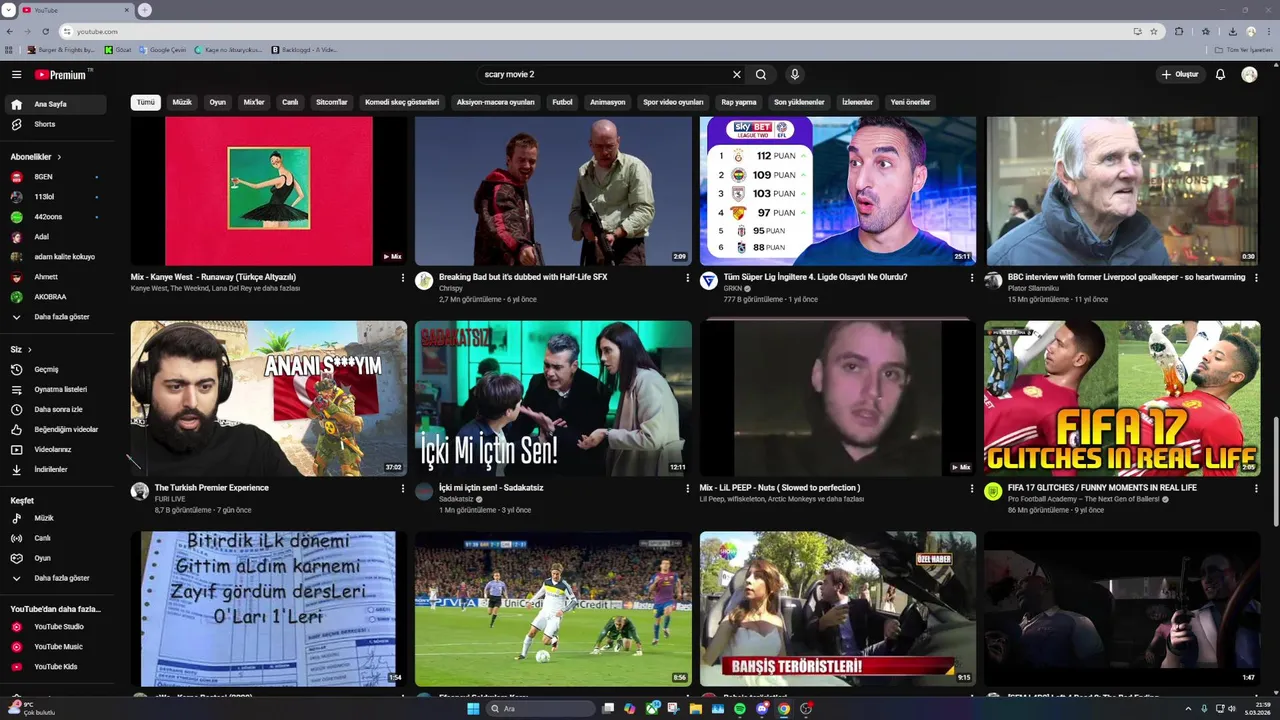This screenshot has height=720, width=1280.
Task: Expand the Abonelikler section chevron
Action: click(x=59, y=157)
